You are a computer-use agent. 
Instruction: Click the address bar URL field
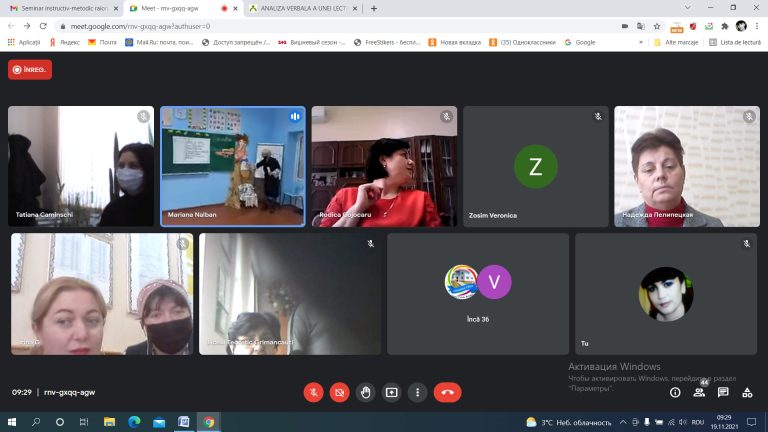[338, 26]
